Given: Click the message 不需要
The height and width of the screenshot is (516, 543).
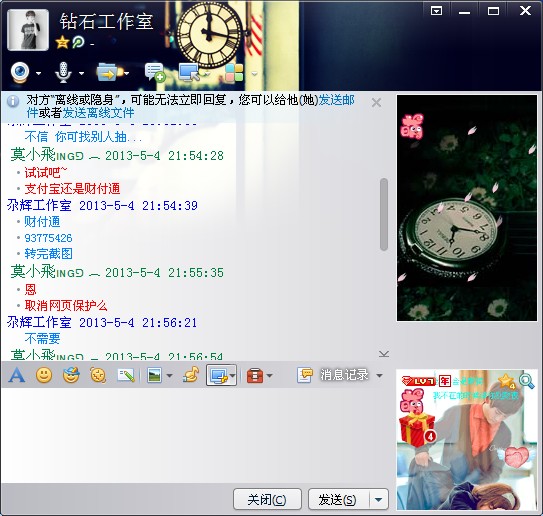Looking at the screenshot, I should [x=42, y=338].
